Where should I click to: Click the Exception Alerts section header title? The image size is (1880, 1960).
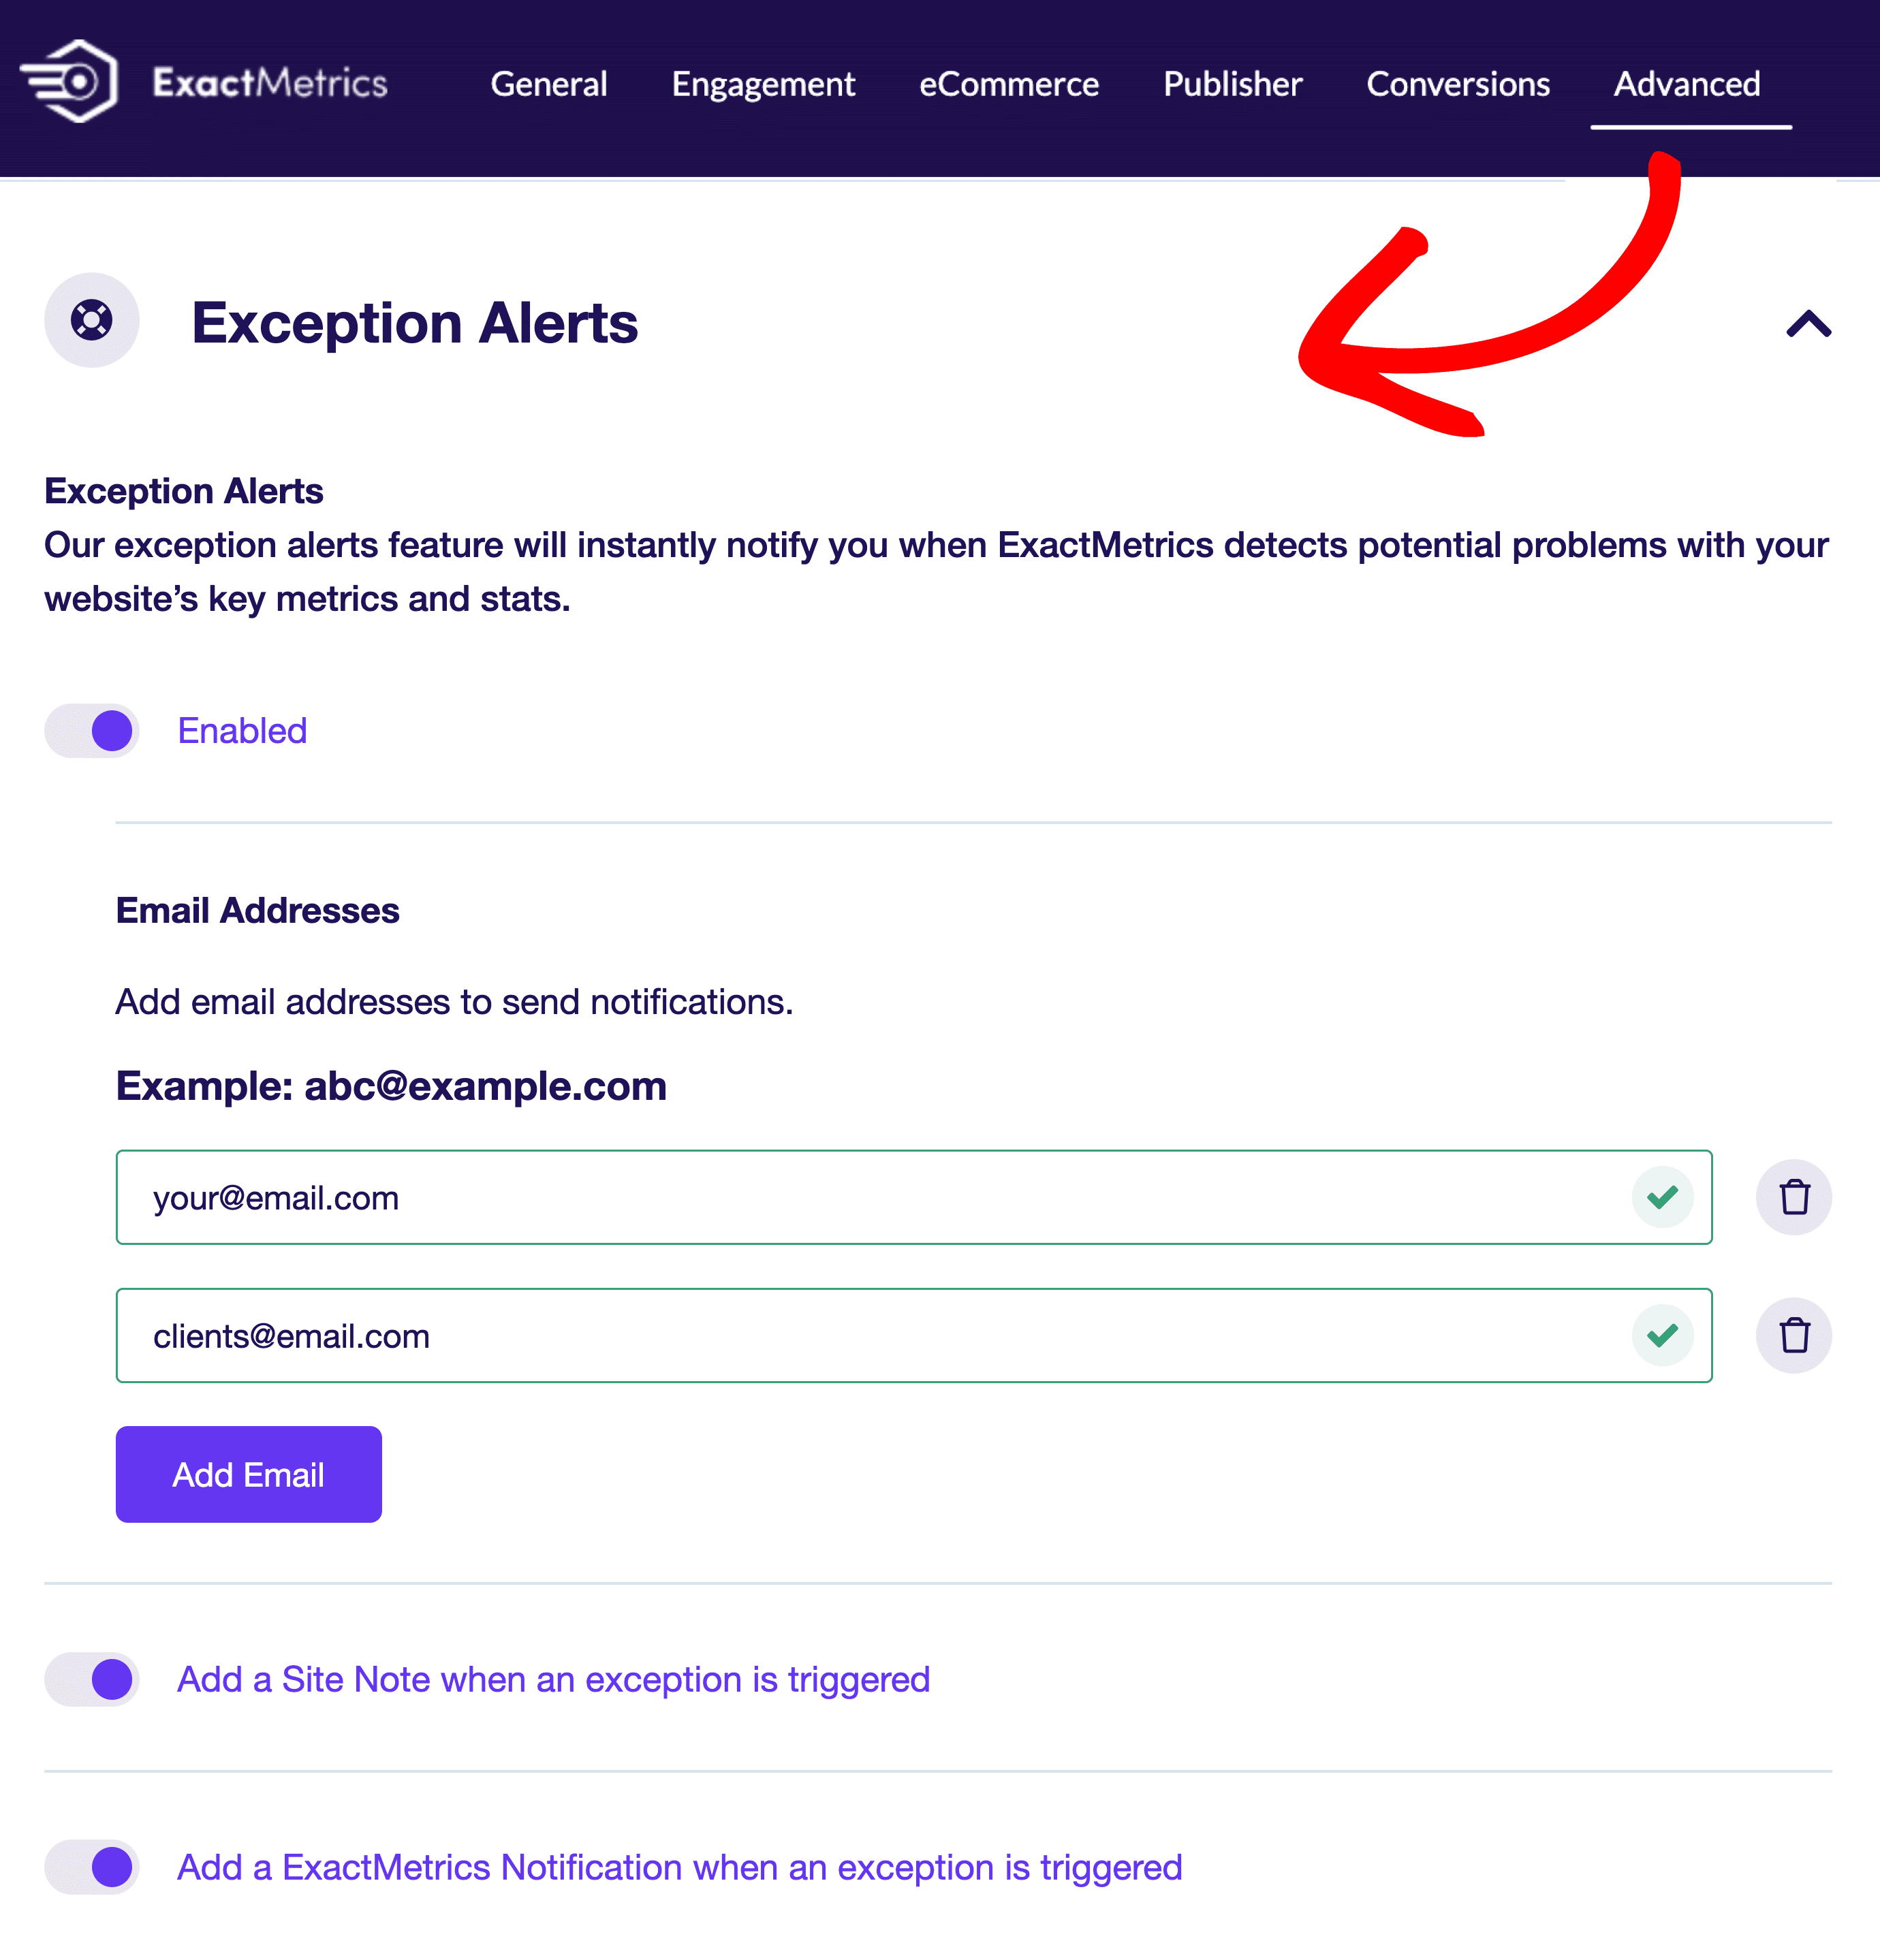tap(414, 323)
